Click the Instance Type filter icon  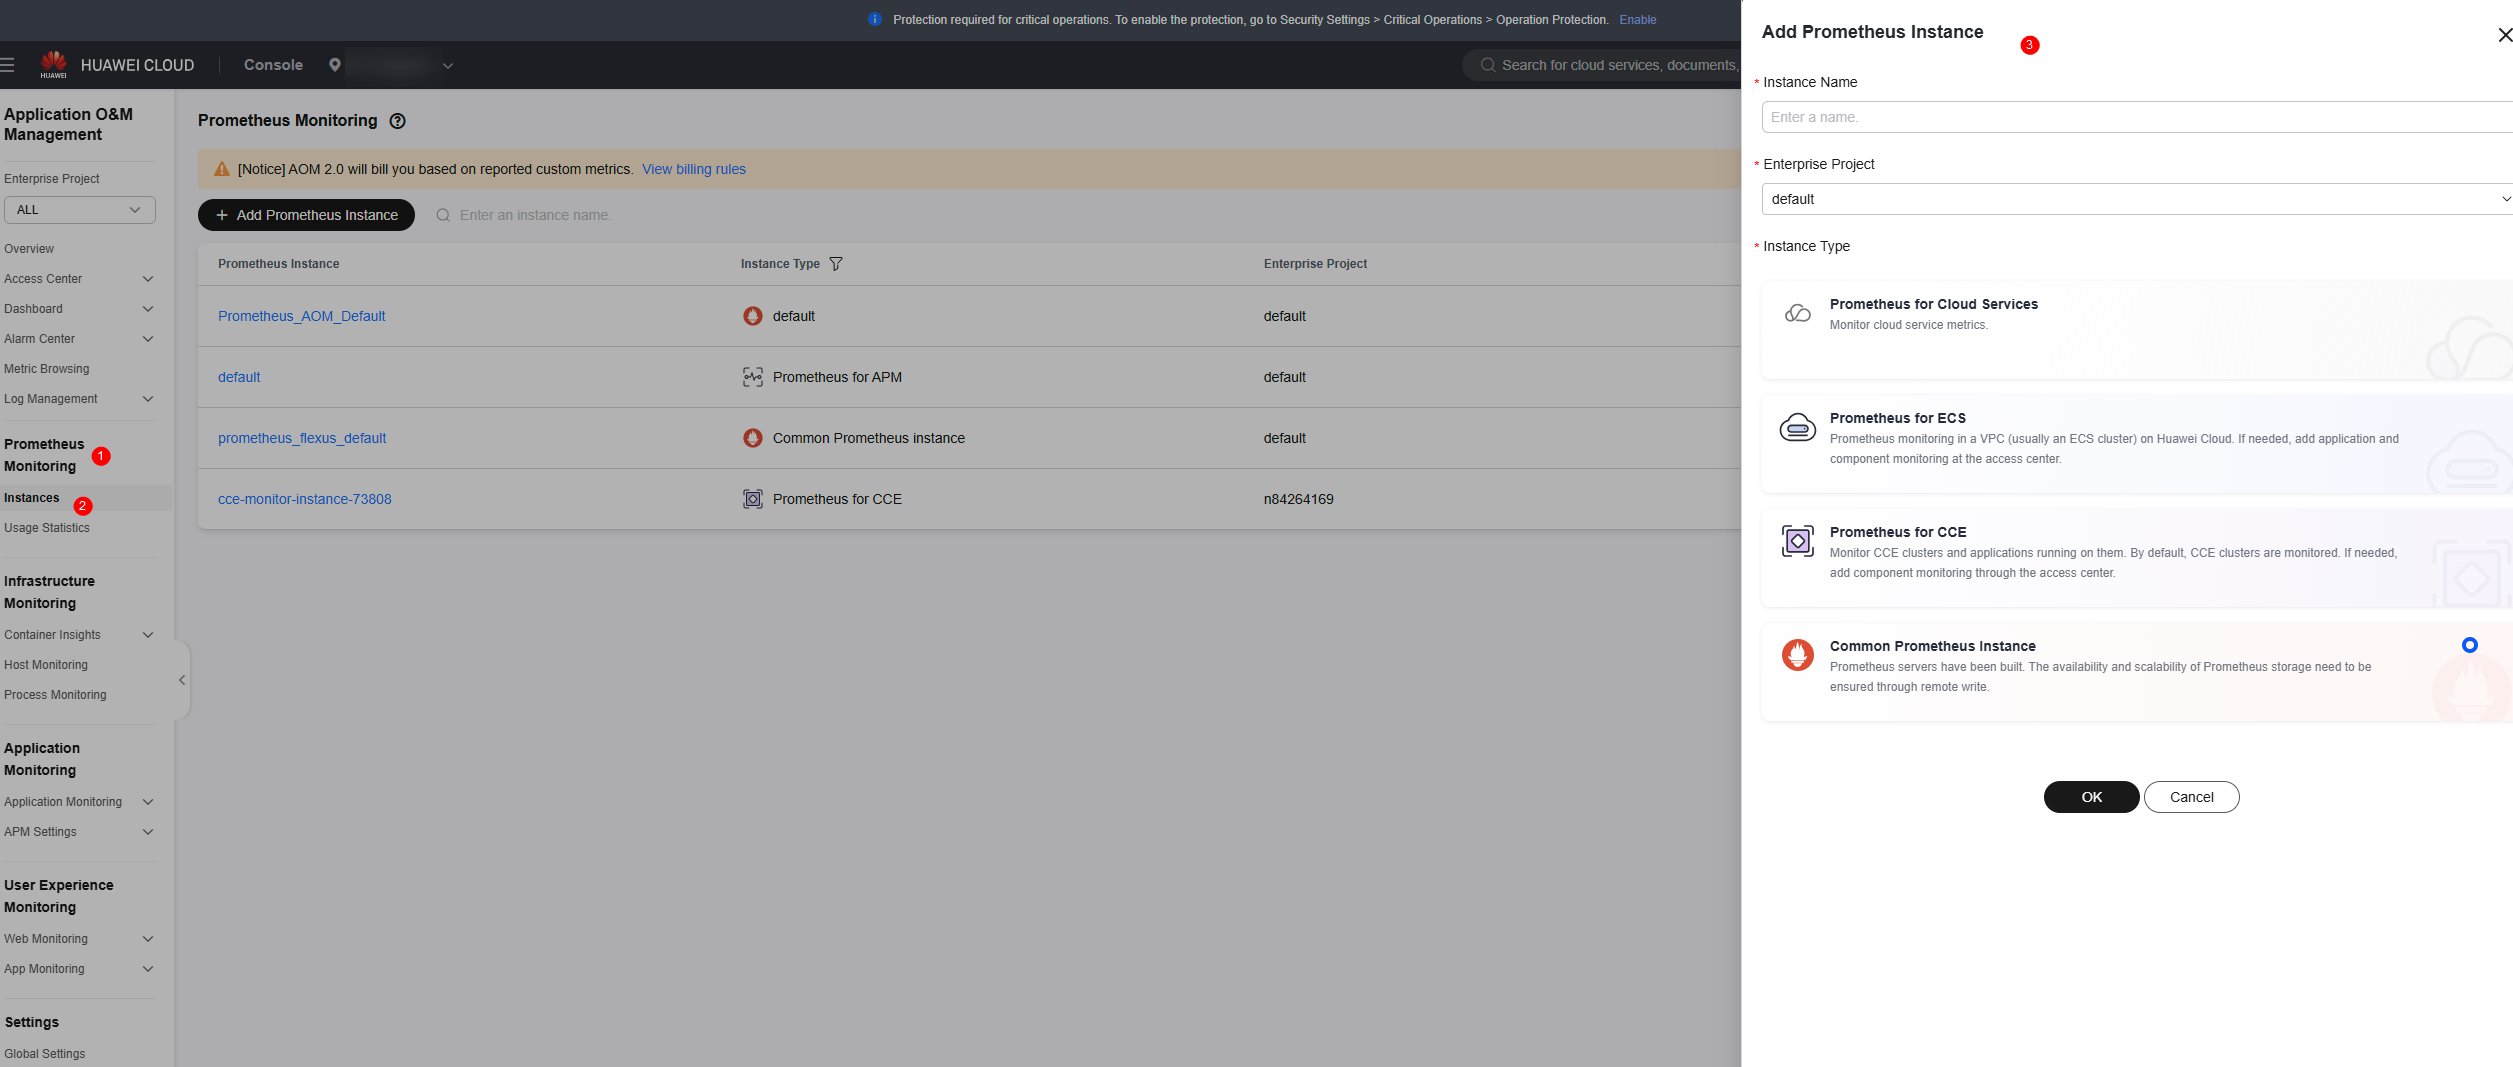click(836, 264)
